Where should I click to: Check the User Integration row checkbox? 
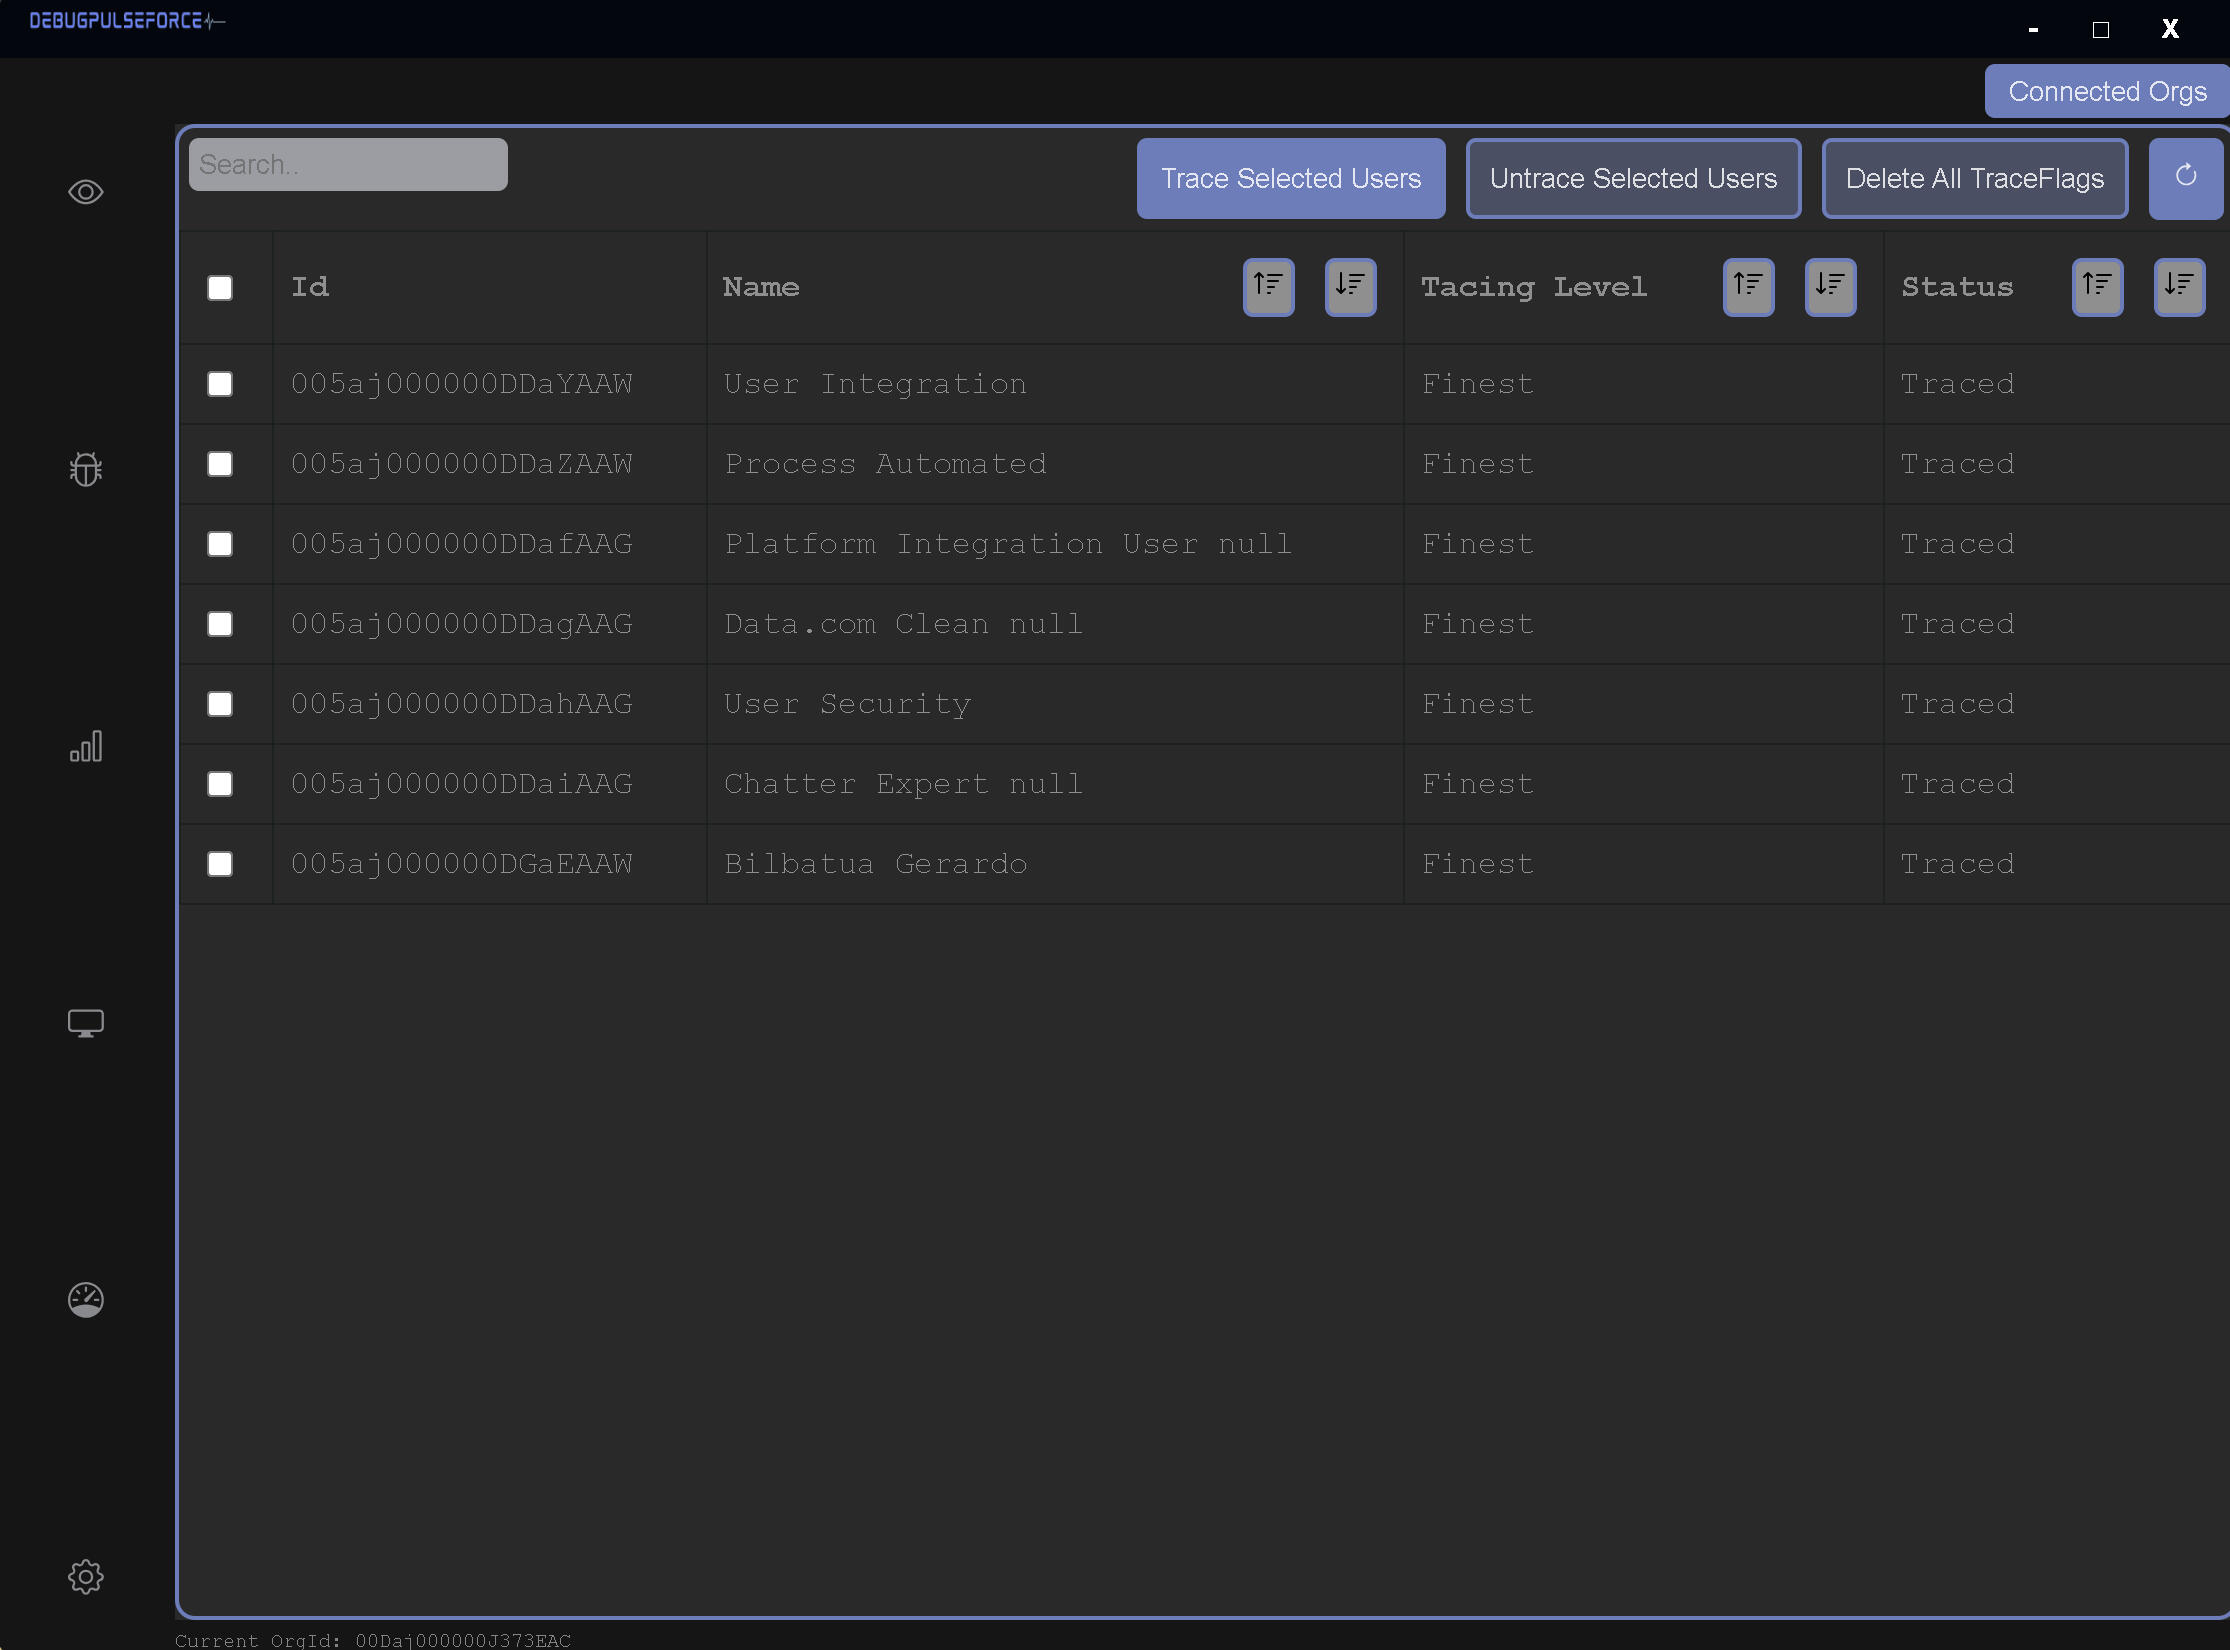point(220,384)
